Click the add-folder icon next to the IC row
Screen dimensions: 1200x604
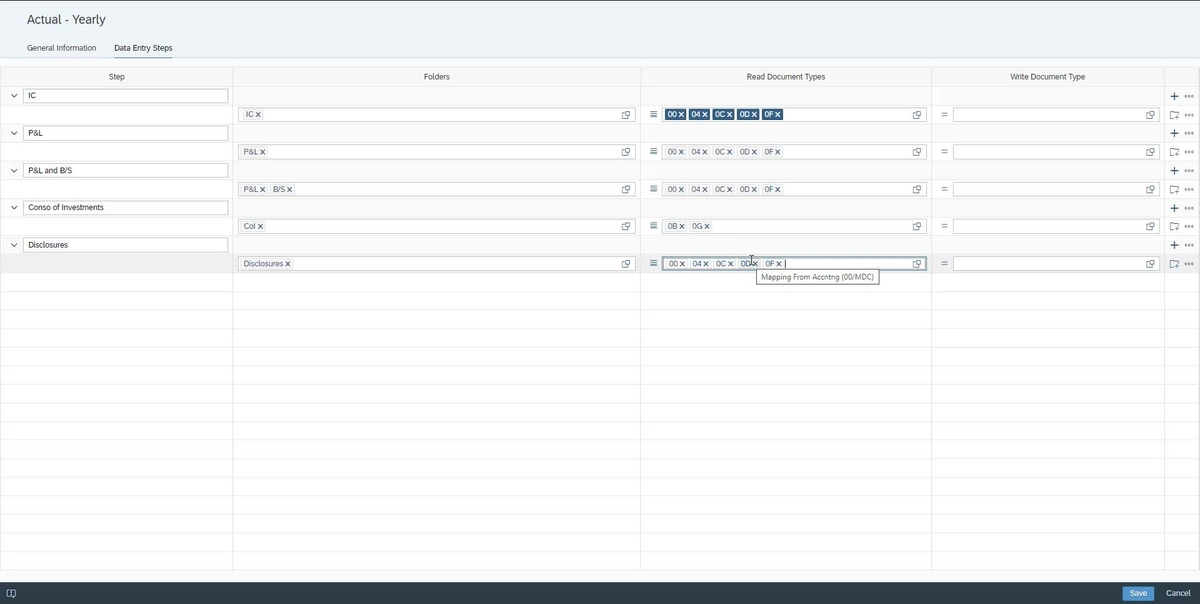[1173, 114]
